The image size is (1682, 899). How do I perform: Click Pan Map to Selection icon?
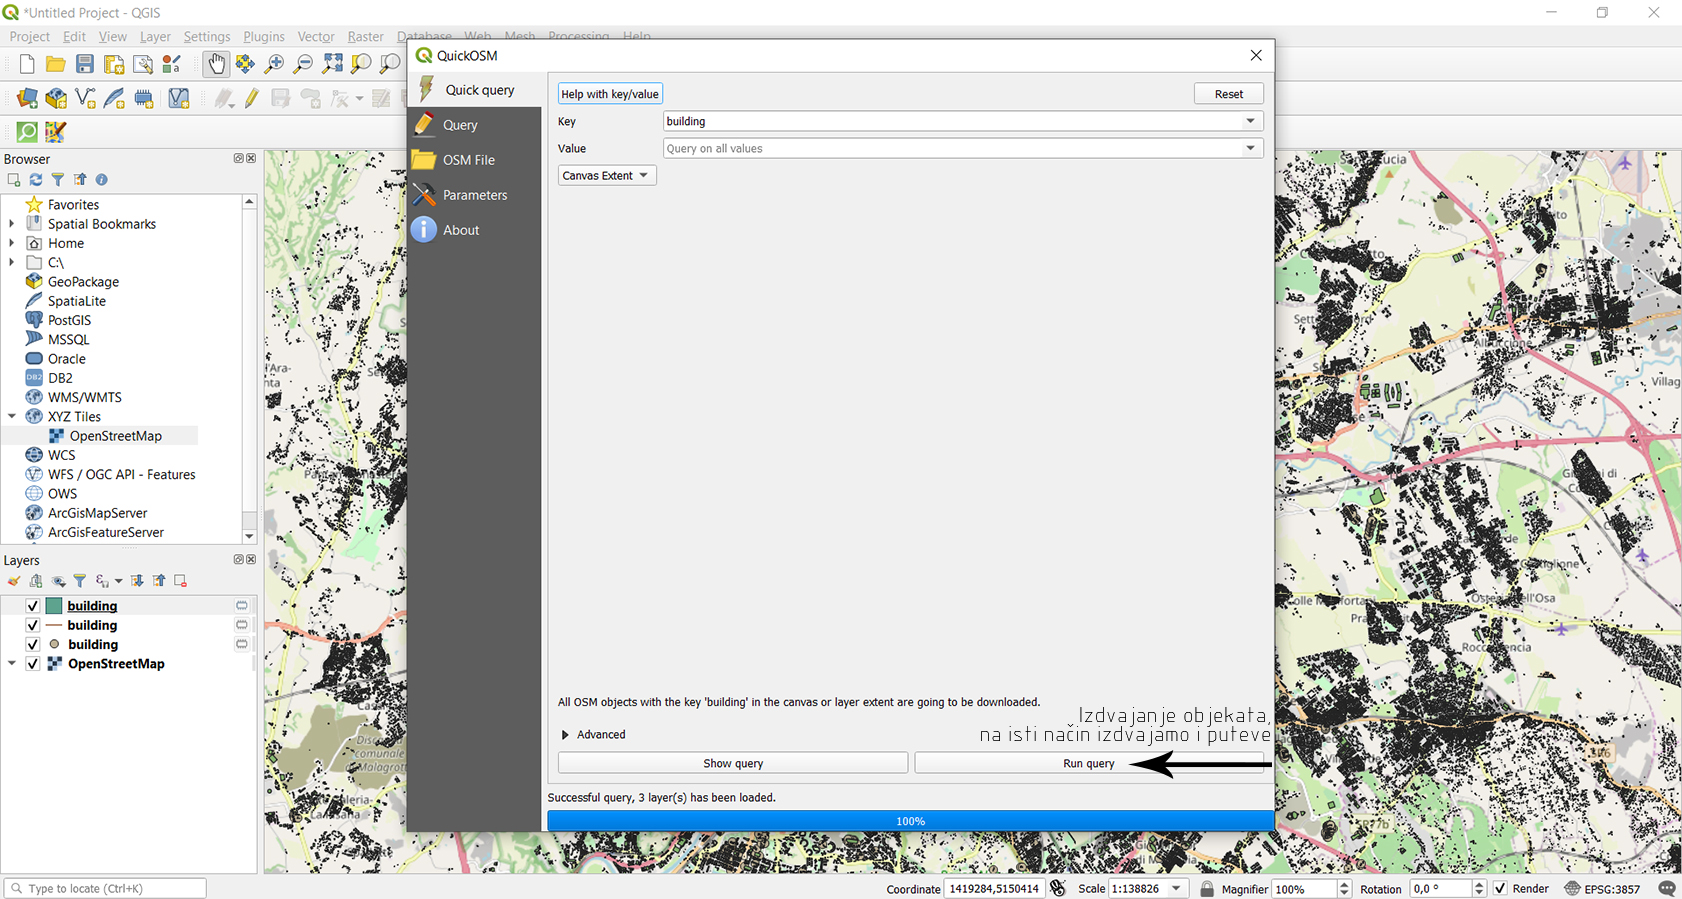pyautogui.click(x=245, y=64)
